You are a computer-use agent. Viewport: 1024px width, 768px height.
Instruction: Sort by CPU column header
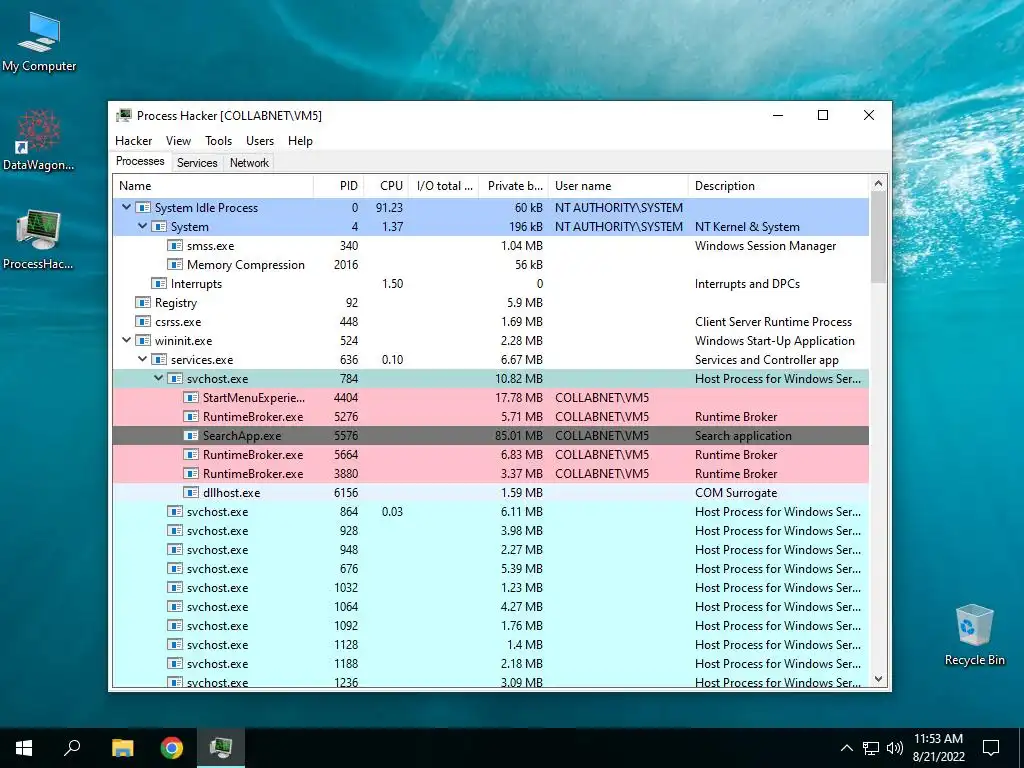coord(386,185)
